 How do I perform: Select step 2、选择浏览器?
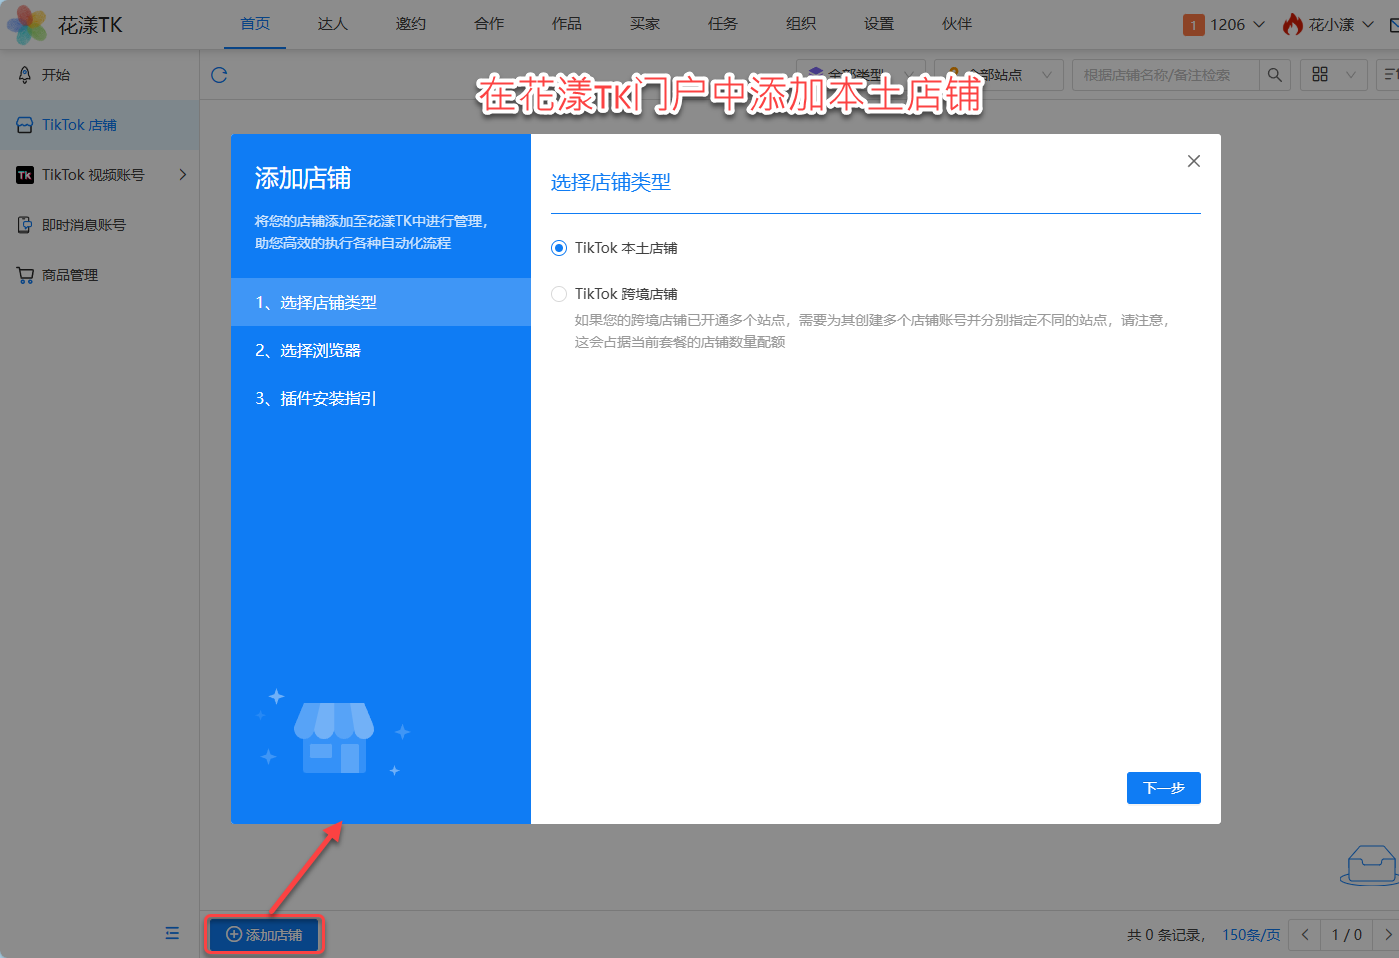(x=381, y=350)
